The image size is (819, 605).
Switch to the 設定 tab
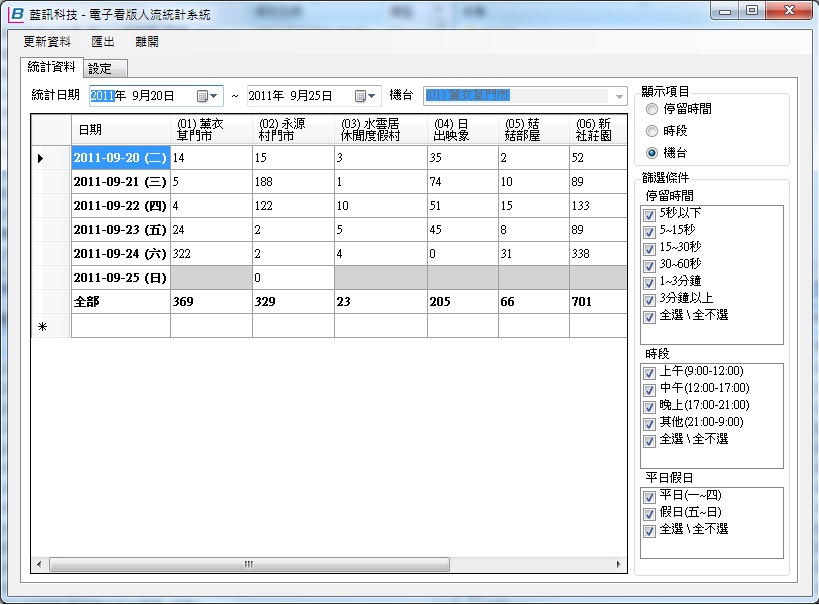pyautogui.click(x=104, y=68)
